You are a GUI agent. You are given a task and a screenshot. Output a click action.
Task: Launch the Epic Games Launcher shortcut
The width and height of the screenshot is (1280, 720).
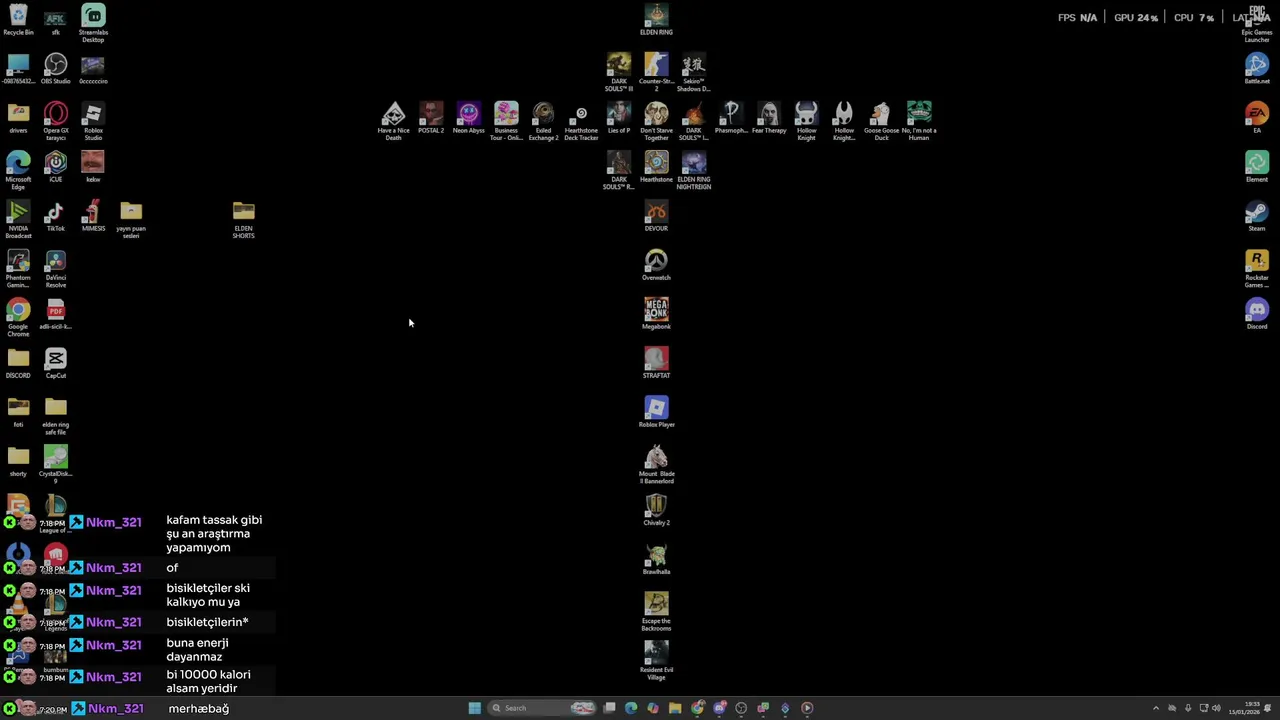pos(1257,23)
